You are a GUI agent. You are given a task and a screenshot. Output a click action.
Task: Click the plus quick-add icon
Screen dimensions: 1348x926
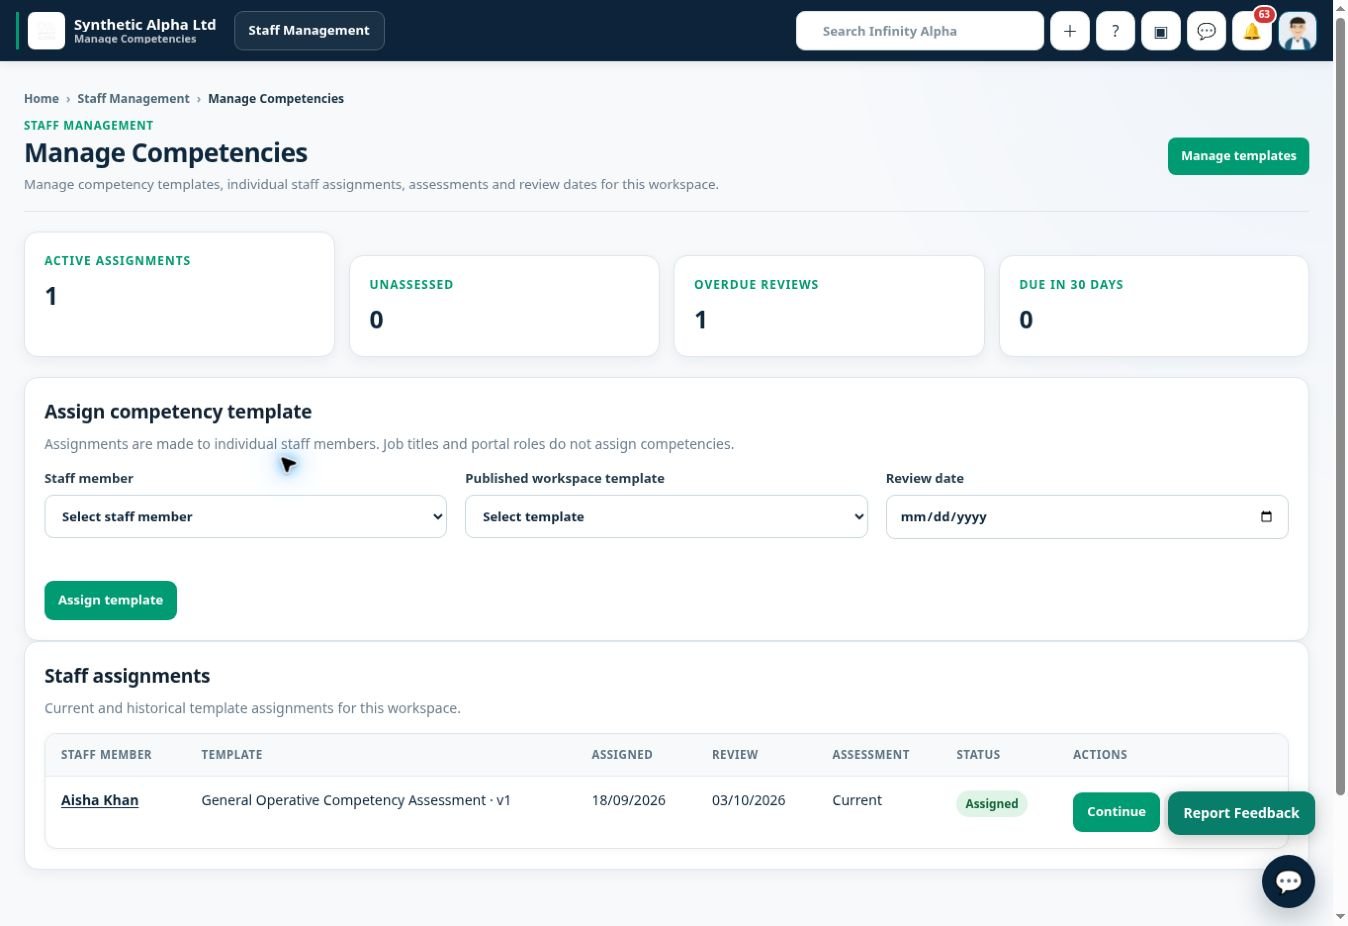coord(1069,31)
